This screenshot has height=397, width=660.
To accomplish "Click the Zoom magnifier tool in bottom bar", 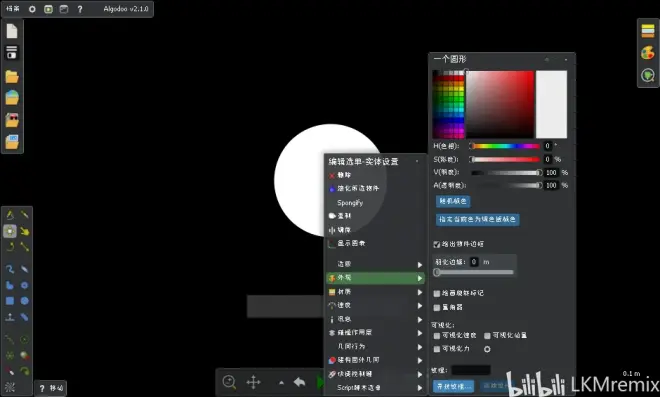I will click(x=229, y=382).
